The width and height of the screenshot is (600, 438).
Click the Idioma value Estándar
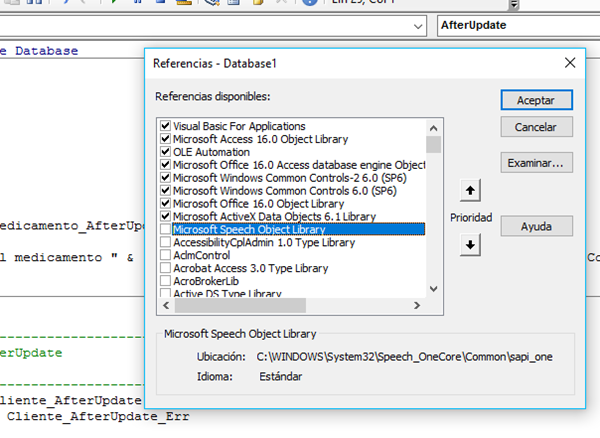280,376
